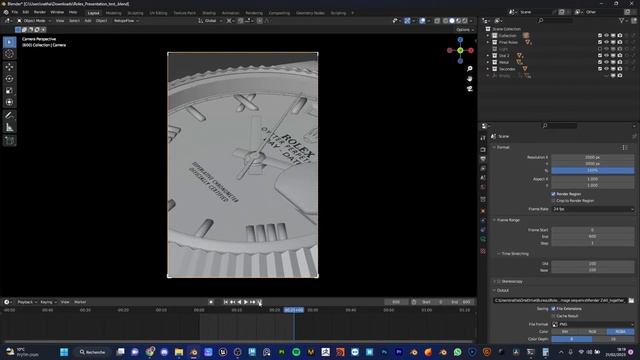
Task: Toggle the camera view icon in viewport
Action: point(469,88)
